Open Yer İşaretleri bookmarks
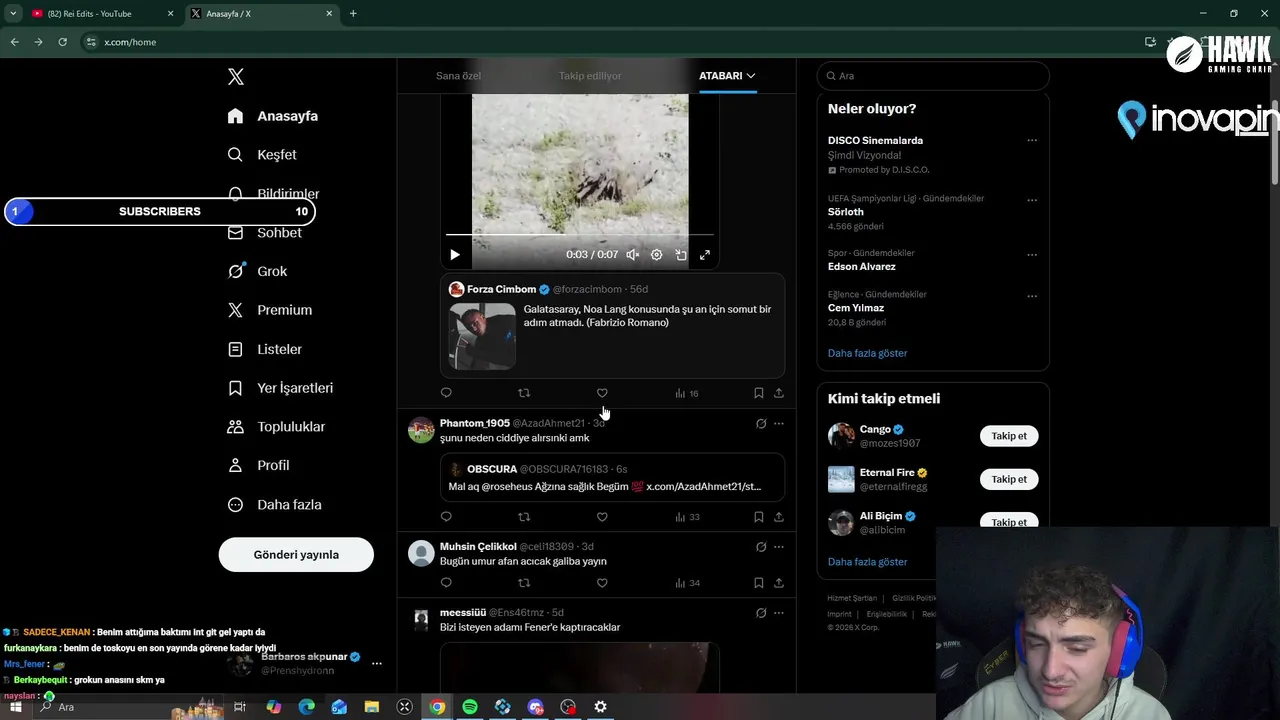The height and width of the screenshot is (720, 1280). 280,388
